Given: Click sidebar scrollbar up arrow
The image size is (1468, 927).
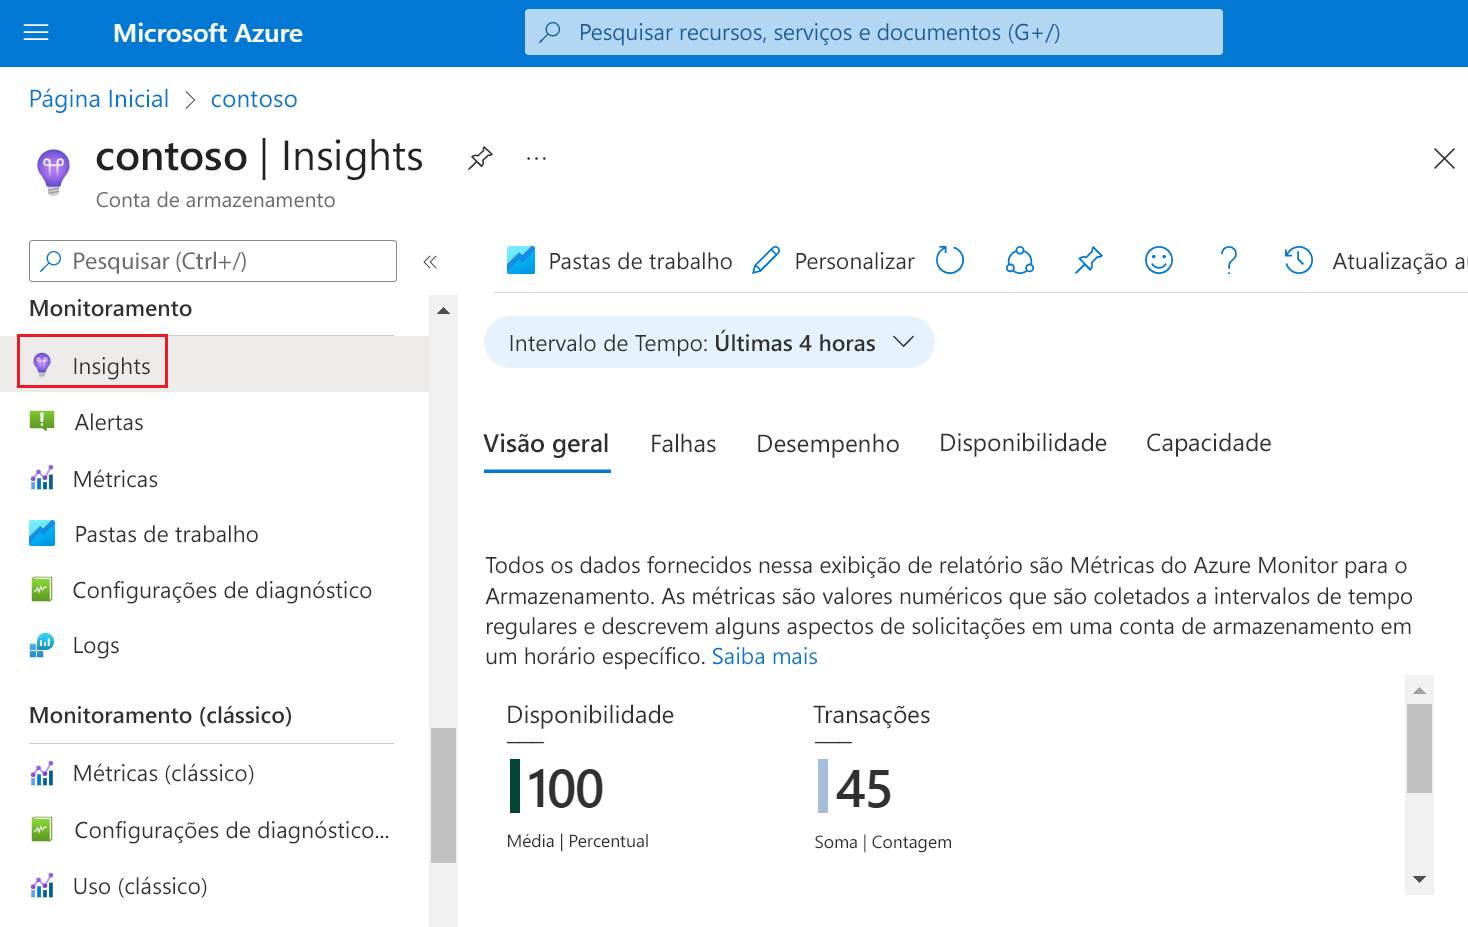Looking at the screenshot, I should [x=443, y=311].
